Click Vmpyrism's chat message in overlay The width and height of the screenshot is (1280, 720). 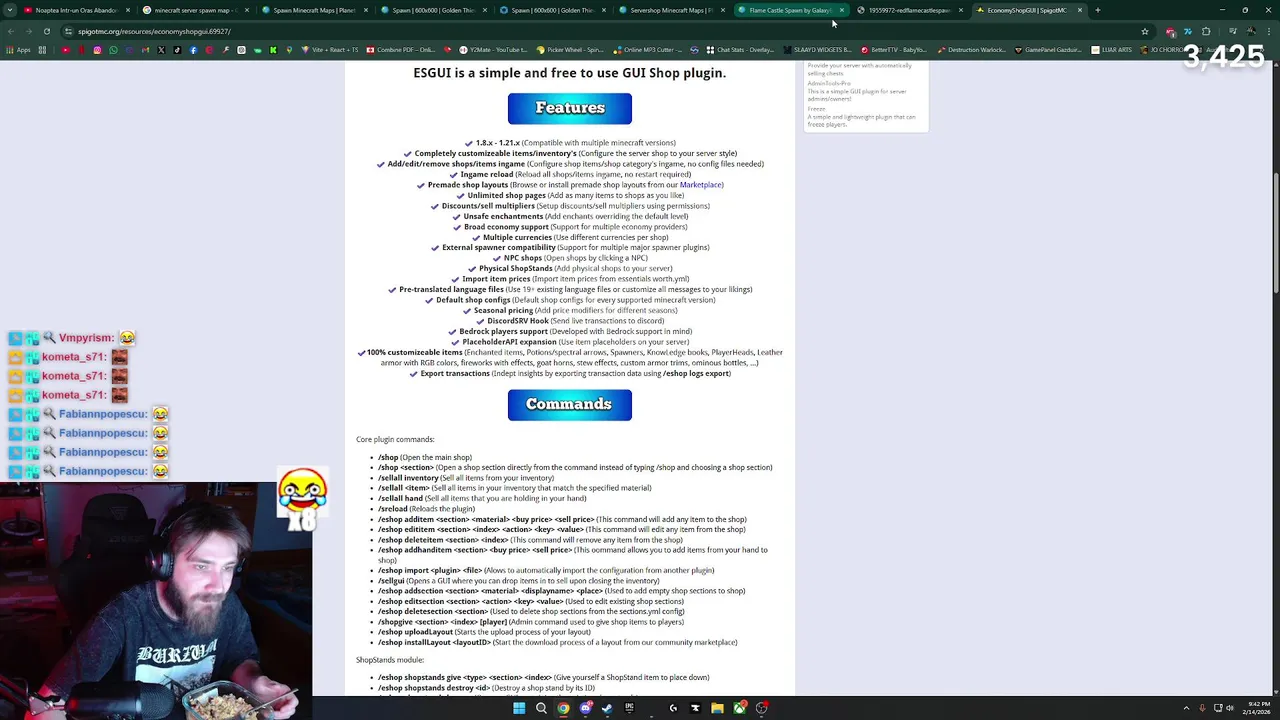pyautogui.click(x=72, y=338)
